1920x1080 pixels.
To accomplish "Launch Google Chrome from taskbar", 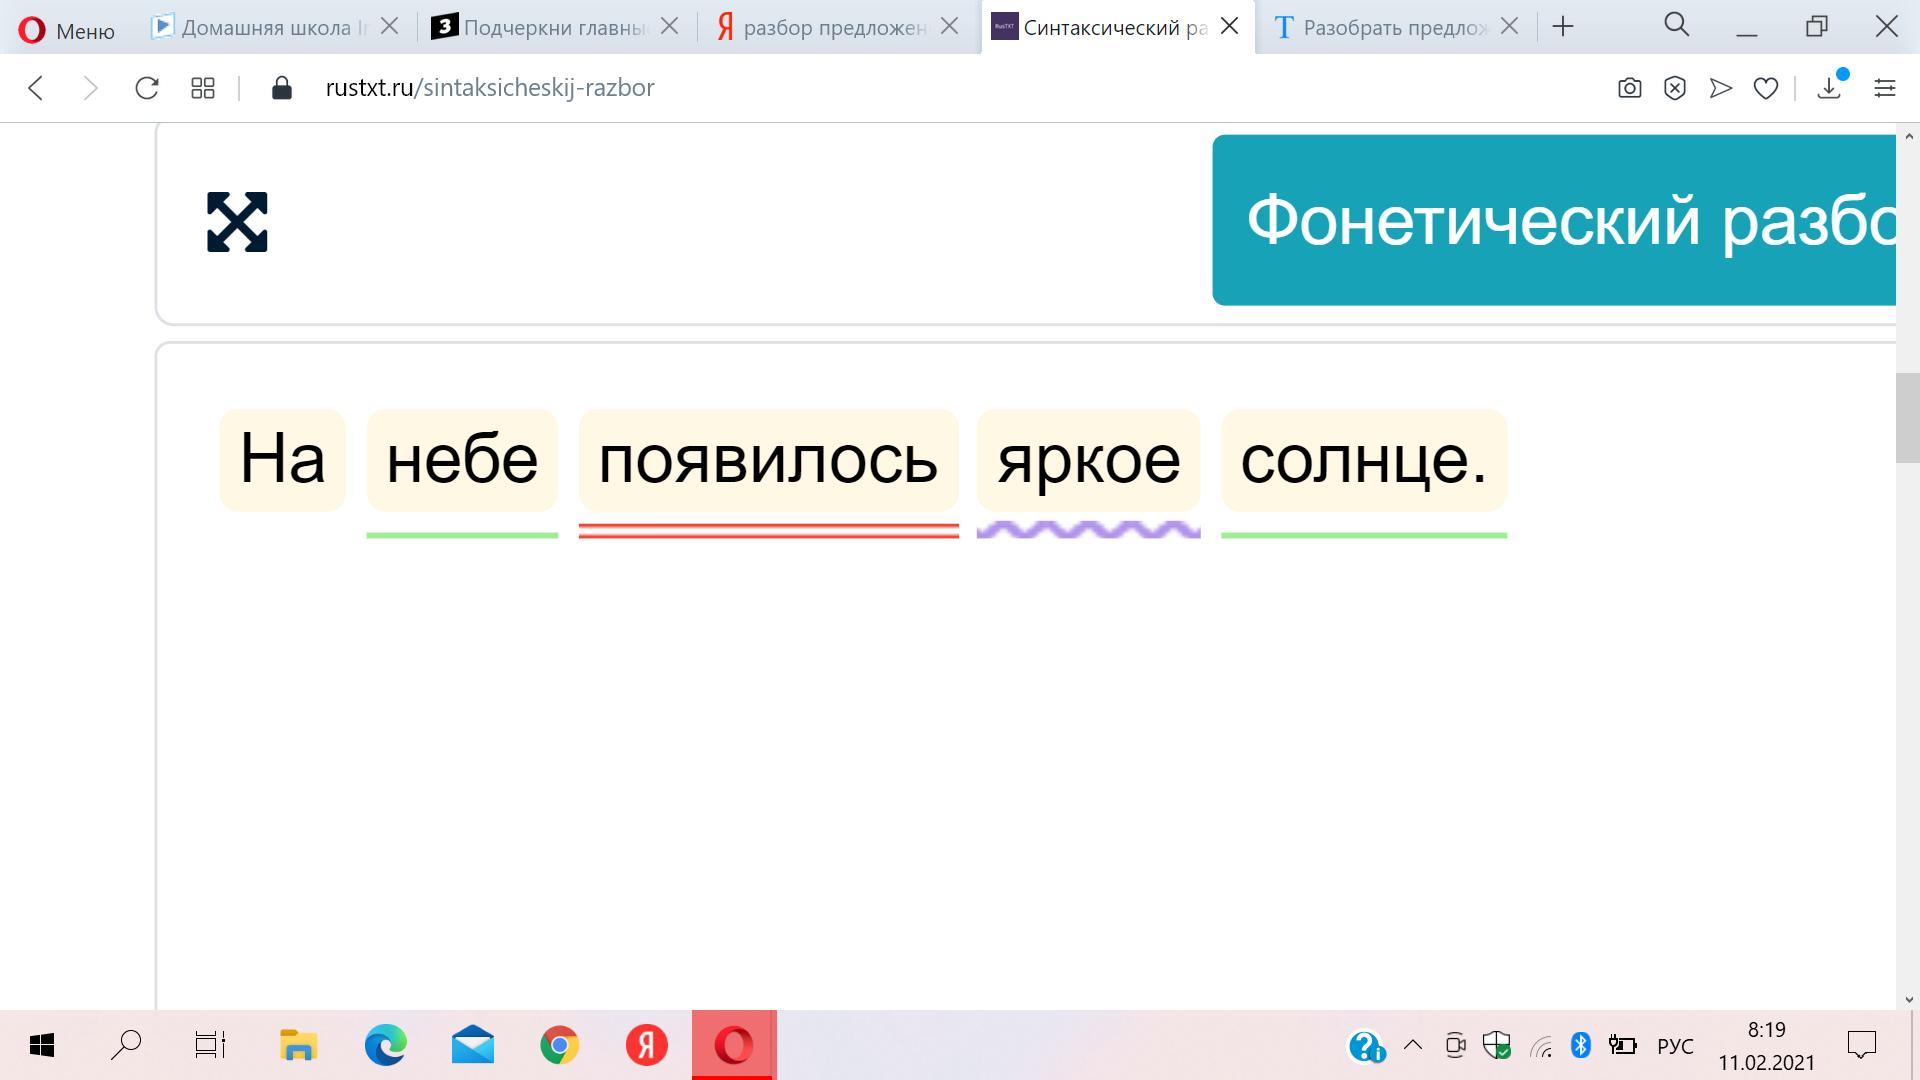I will click(x=560, y=1045).
